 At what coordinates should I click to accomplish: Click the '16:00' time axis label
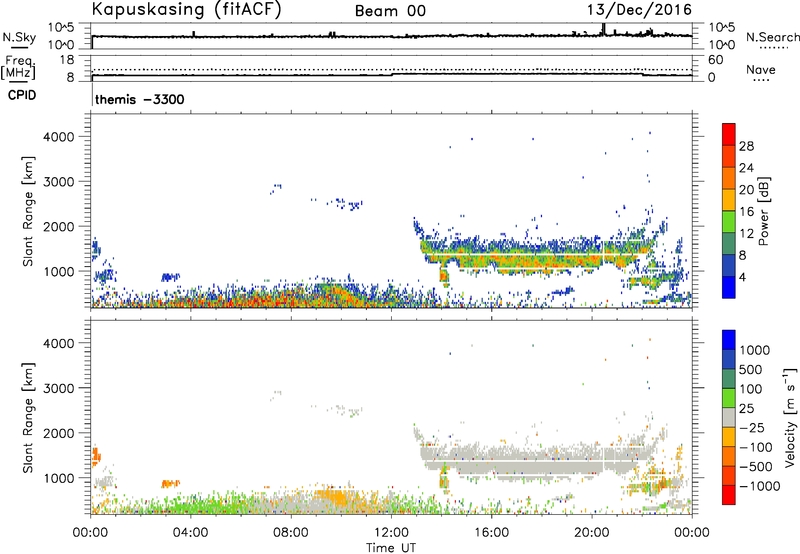[491, 533]
